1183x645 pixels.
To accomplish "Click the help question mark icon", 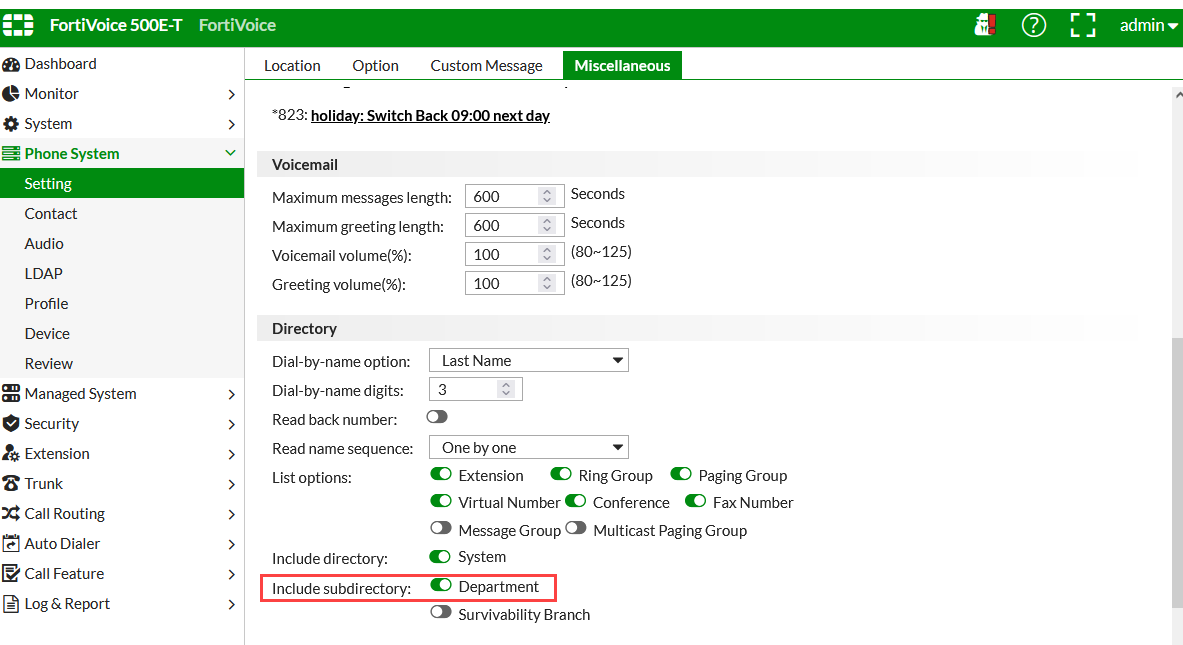I will [x=1033, y=25].
